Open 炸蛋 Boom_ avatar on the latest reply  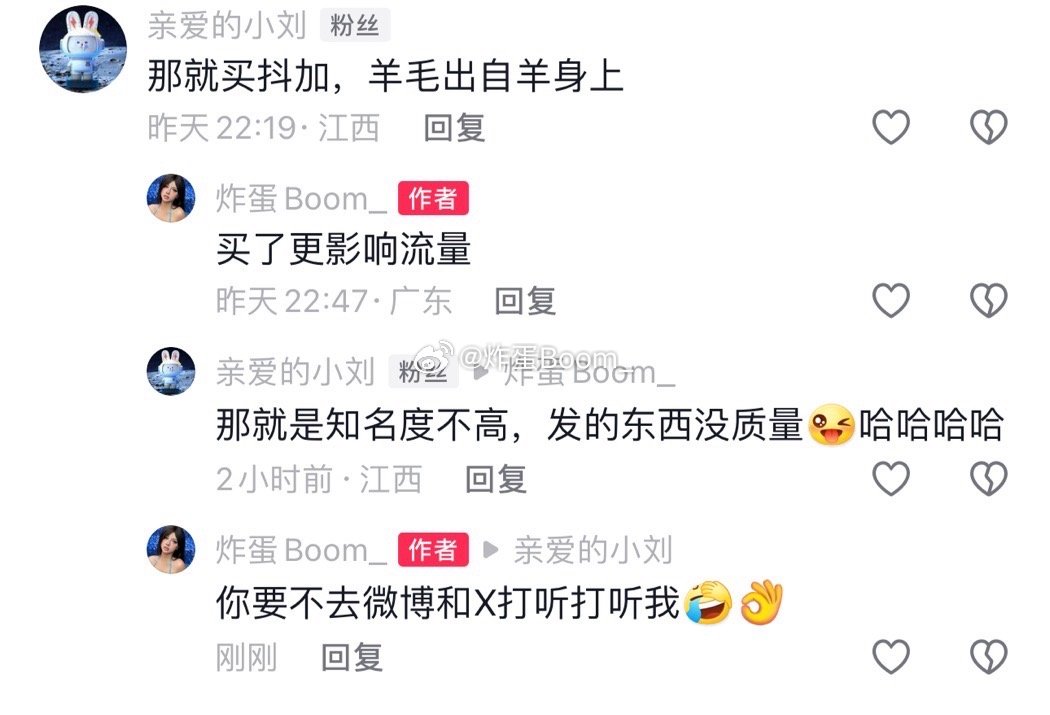(171, 550)
